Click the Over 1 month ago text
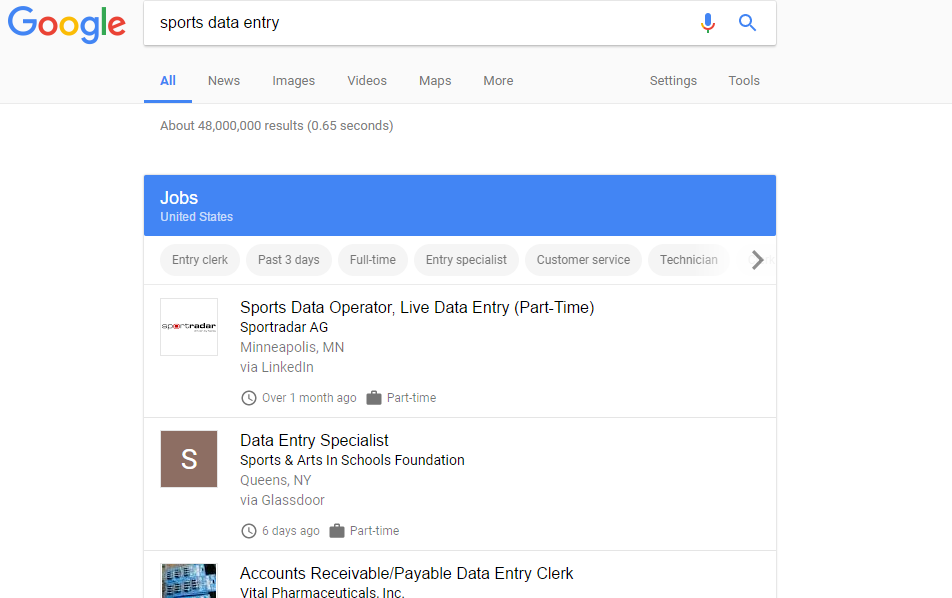Screen dimensions: 952x598 (309, 398)
